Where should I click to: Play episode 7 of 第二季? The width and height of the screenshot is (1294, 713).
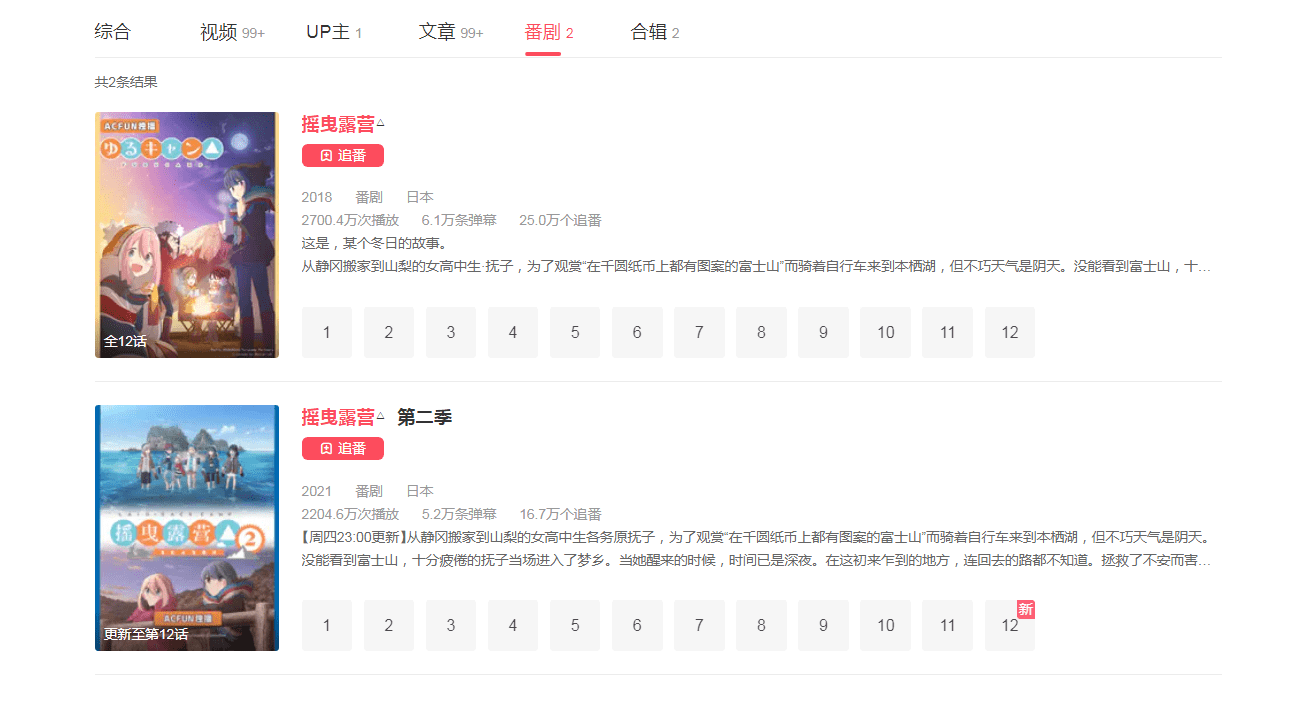tap(699, 625)
